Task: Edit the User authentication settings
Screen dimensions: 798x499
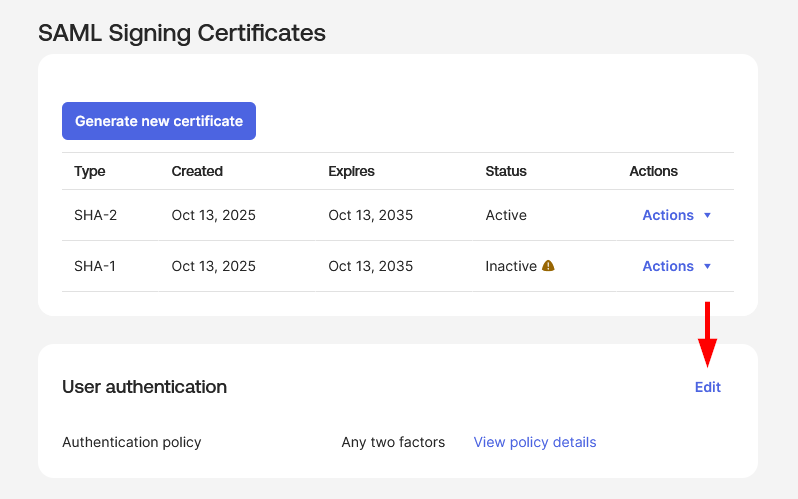Action: [707, 387]
